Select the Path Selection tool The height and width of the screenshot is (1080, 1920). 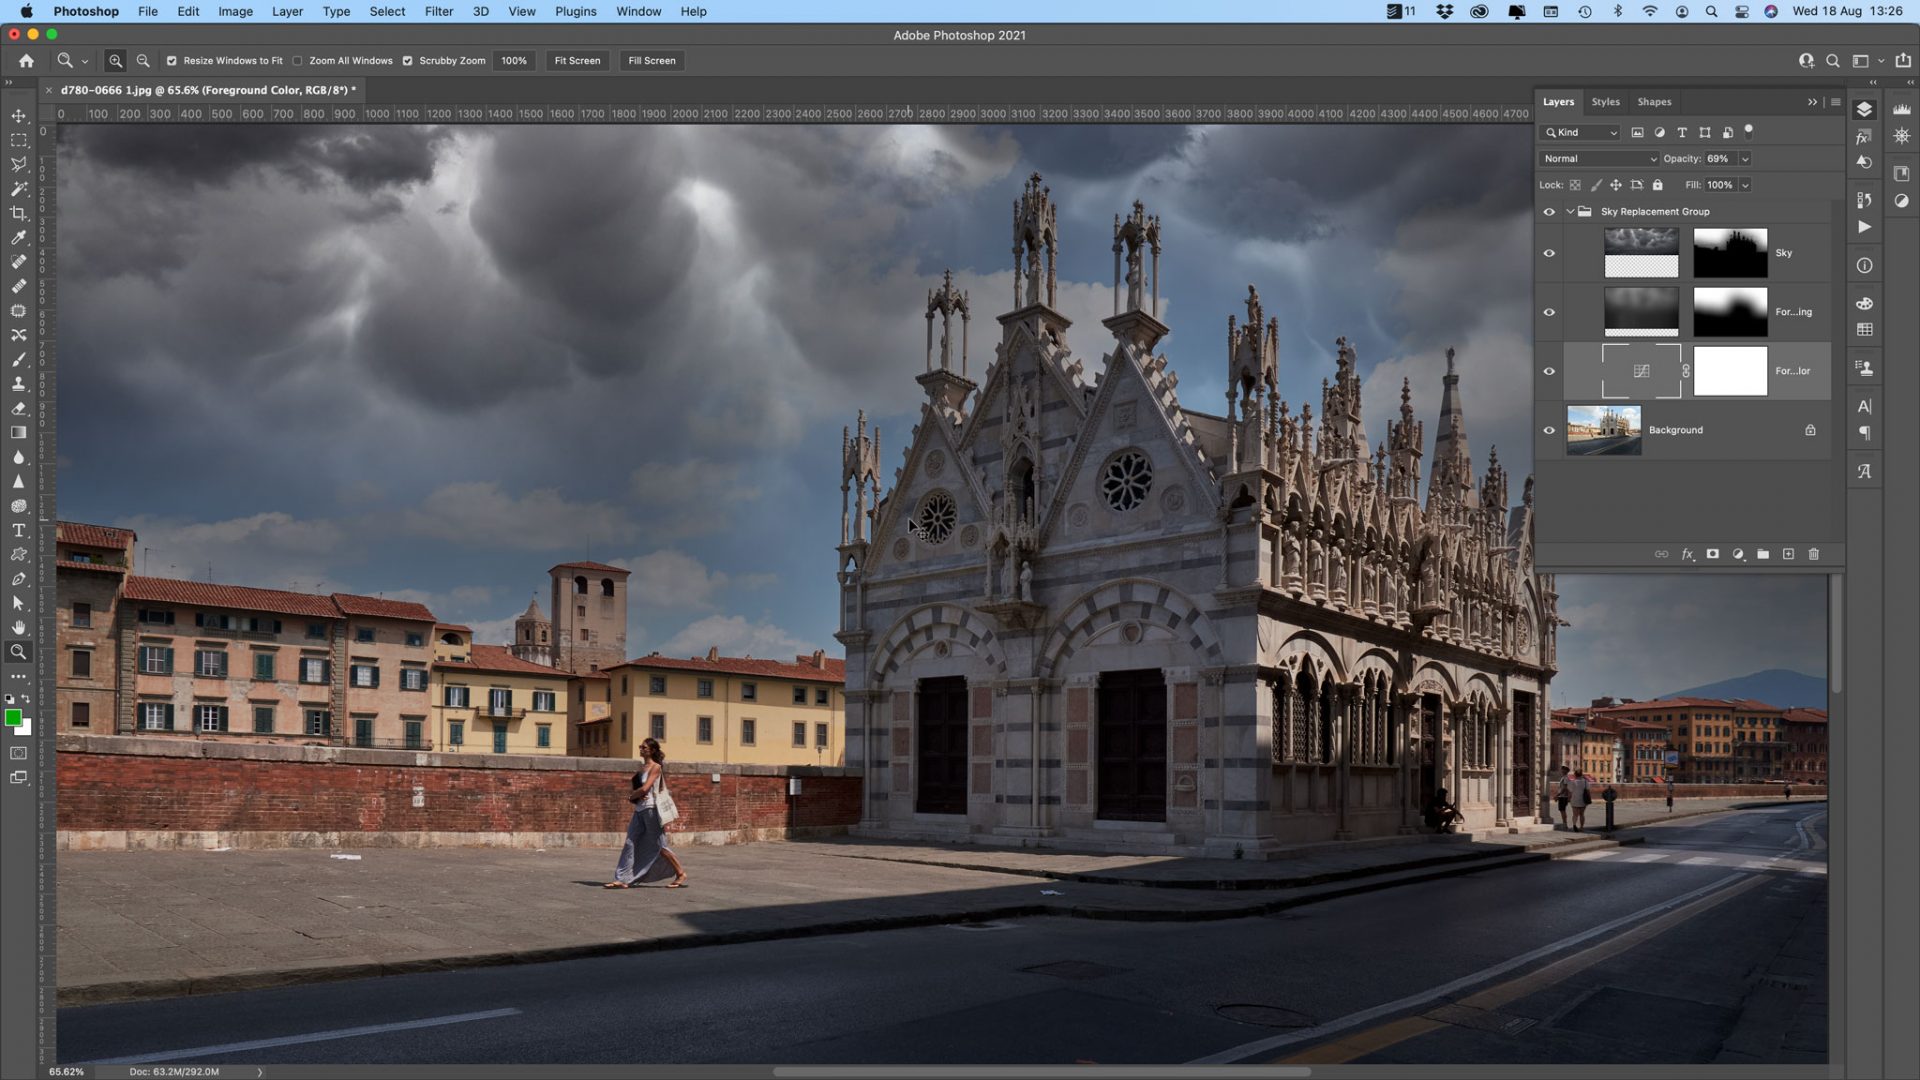18,603
